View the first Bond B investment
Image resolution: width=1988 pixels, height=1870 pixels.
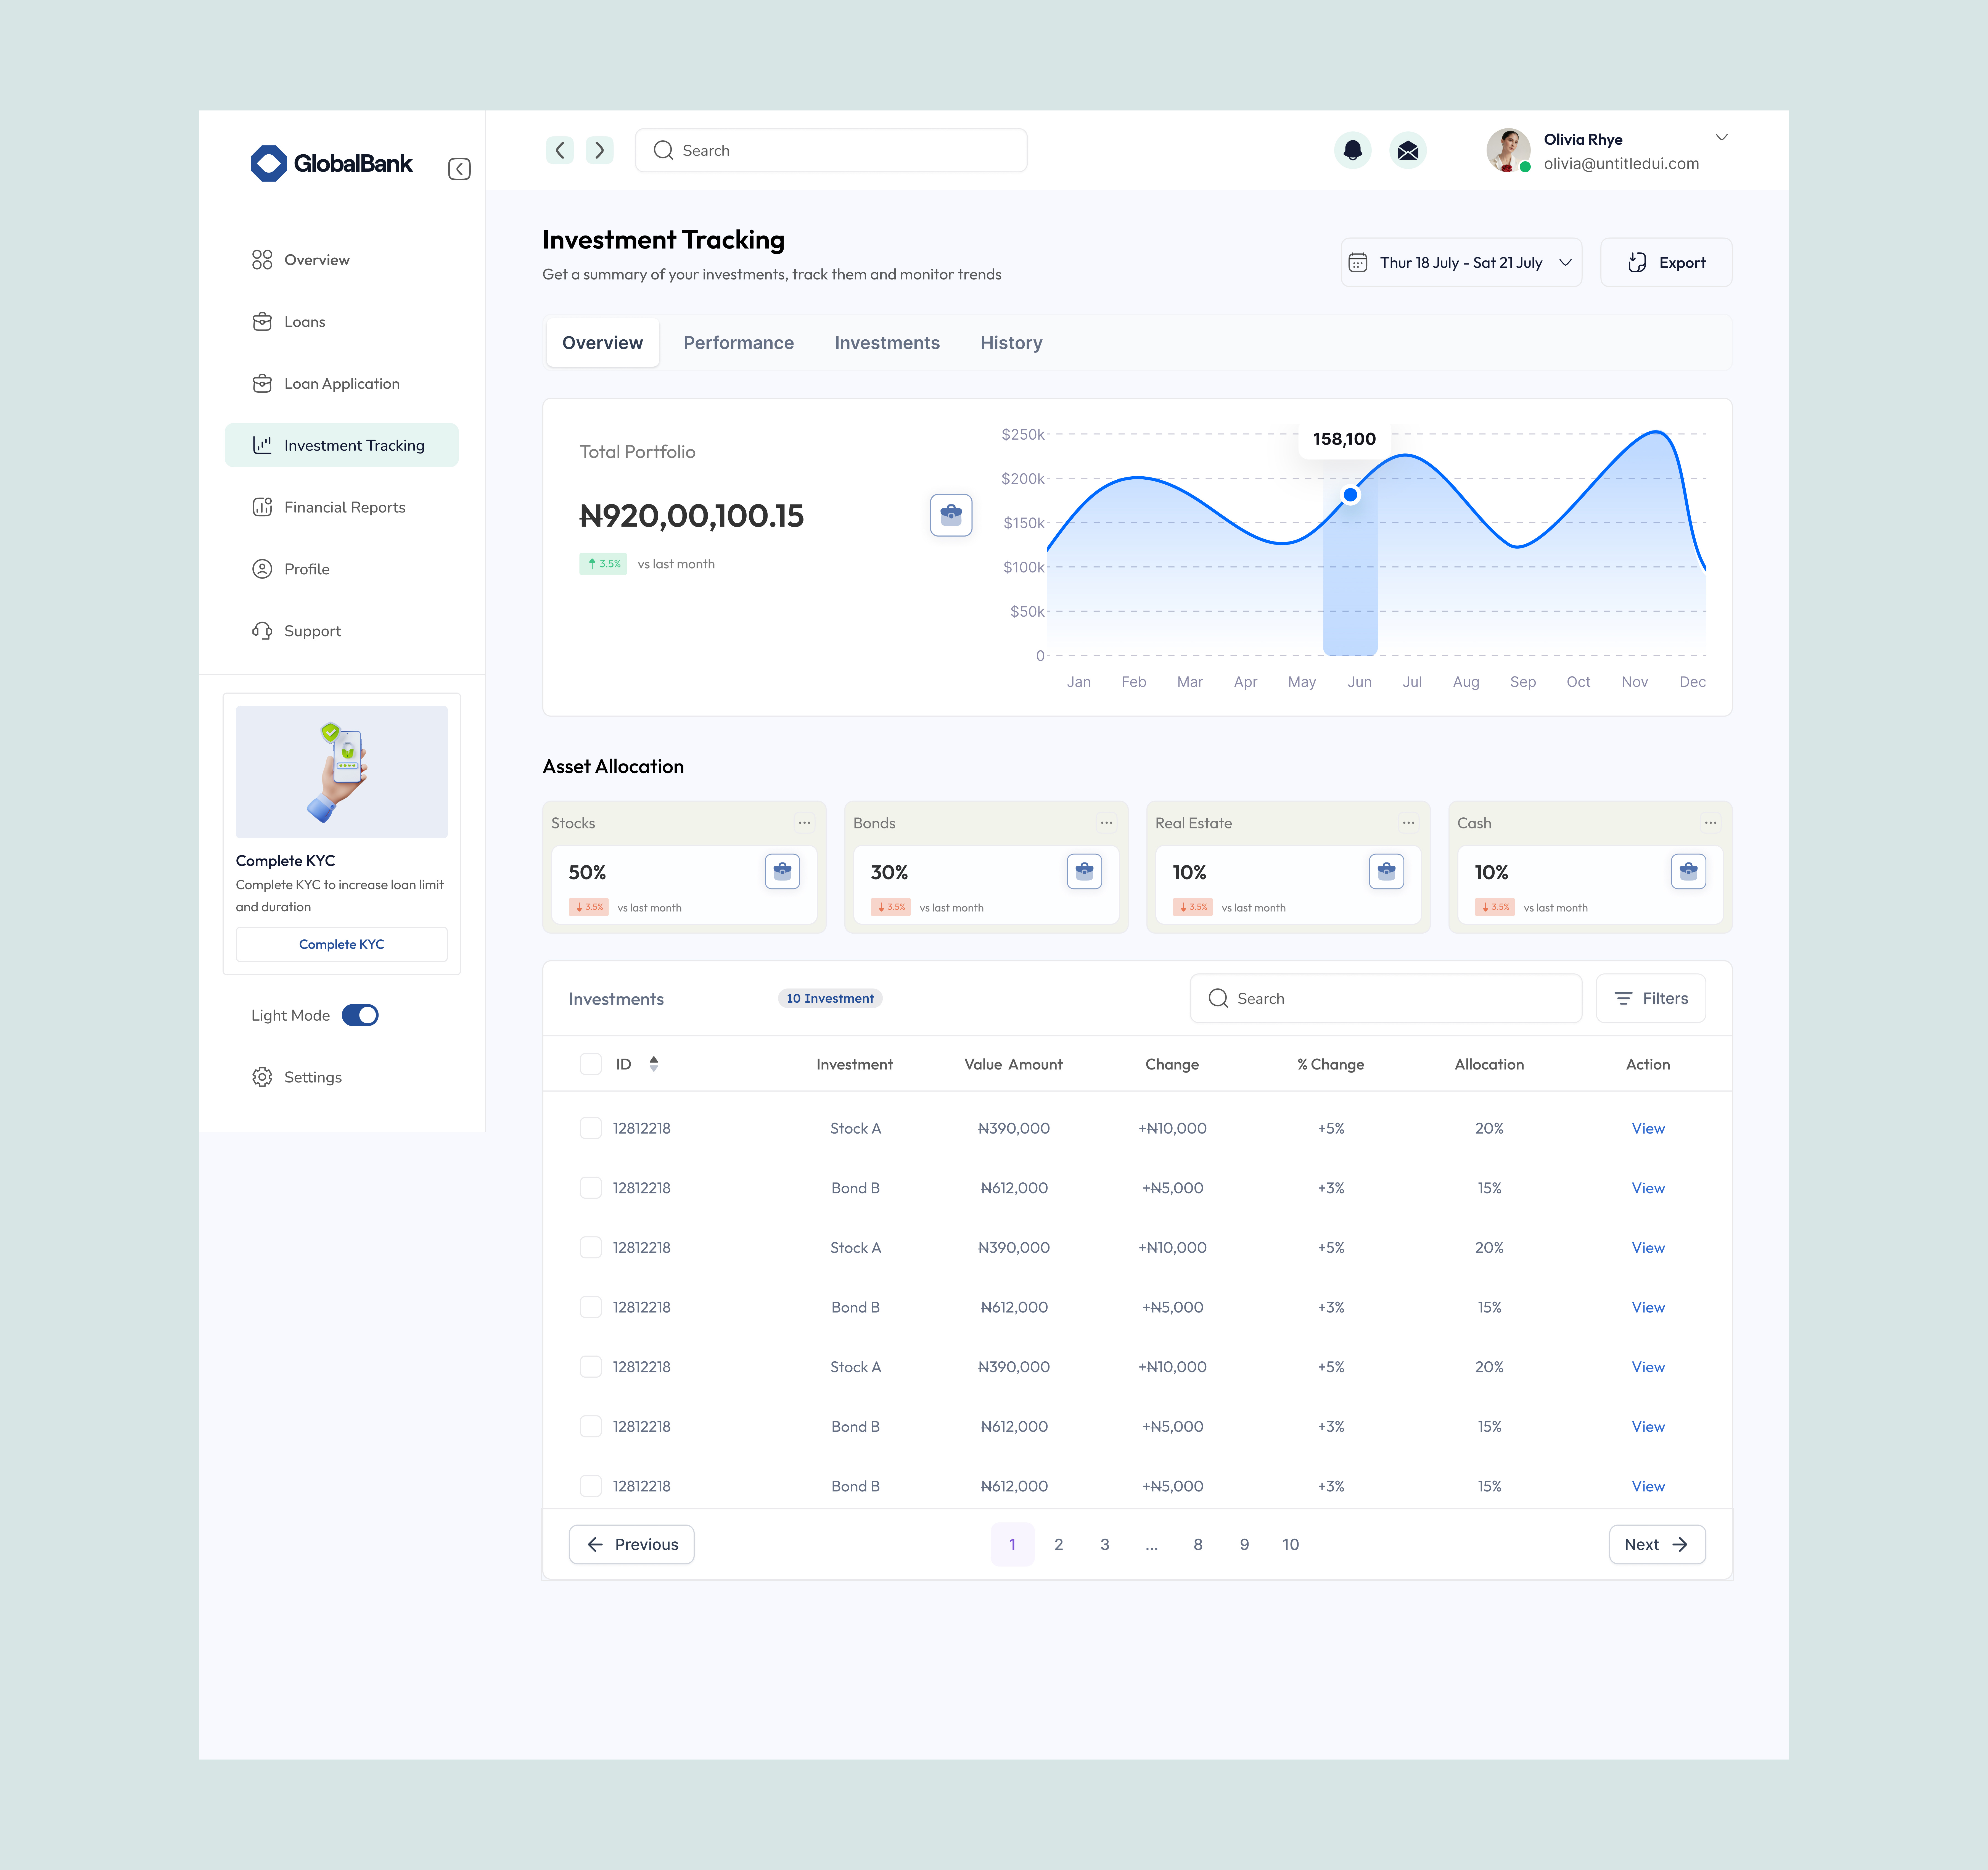point(1648,1188)
